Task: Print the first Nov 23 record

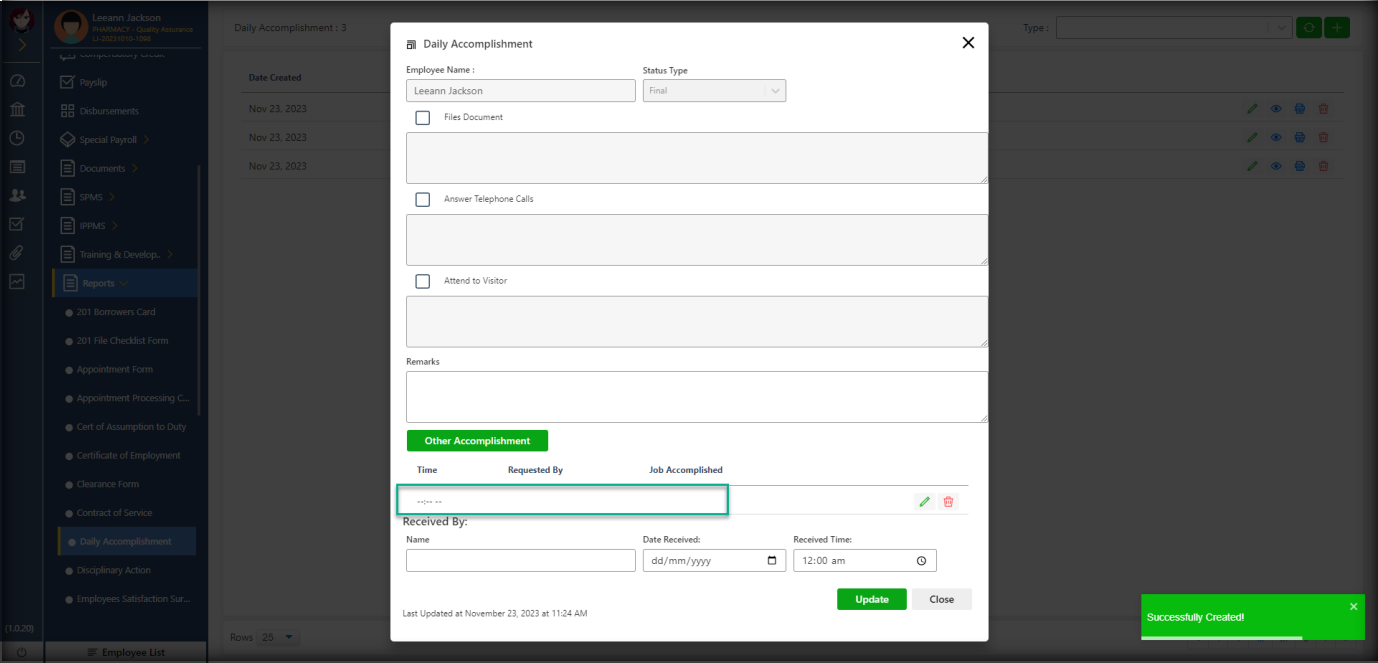Action: click(1299, 109)
